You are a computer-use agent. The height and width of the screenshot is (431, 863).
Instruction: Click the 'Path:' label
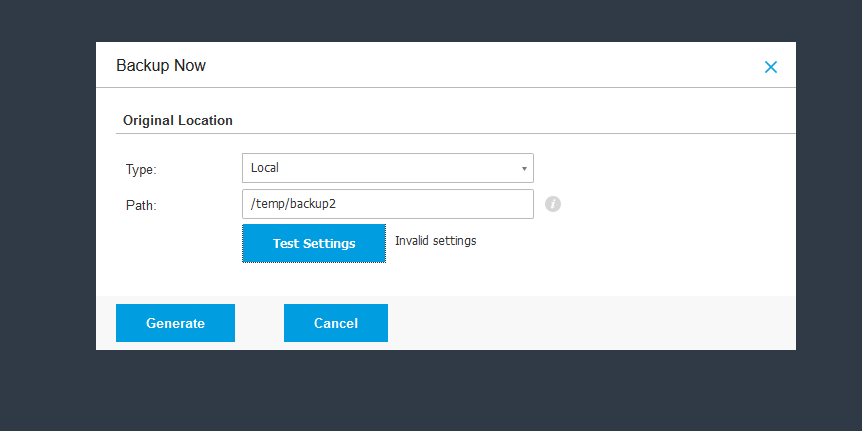(x=141, y=206)
